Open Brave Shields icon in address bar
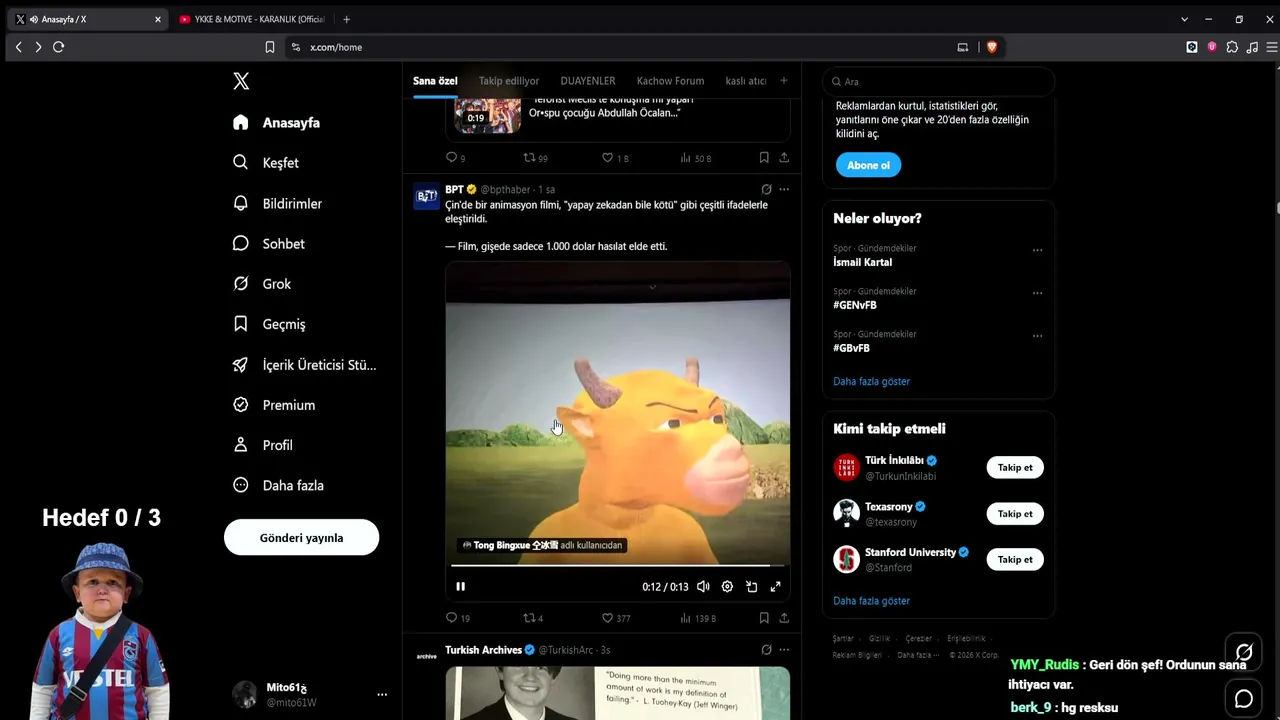1280x720 pixels. 992,47
